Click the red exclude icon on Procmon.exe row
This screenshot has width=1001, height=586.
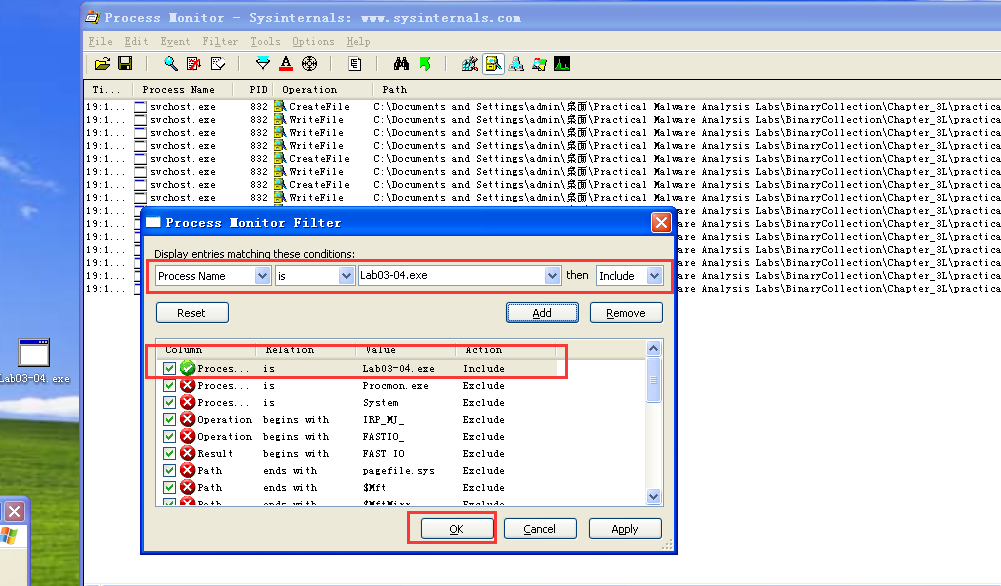(187, 386)
